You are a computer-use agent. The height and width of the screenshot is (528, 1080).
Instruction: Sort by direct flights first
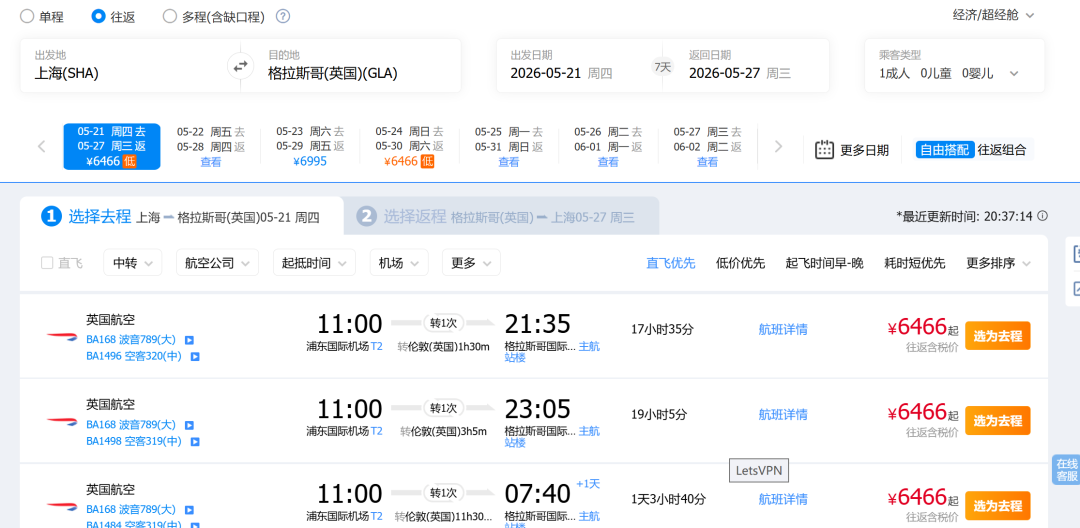pyautogui.click(x=670, y=263)
